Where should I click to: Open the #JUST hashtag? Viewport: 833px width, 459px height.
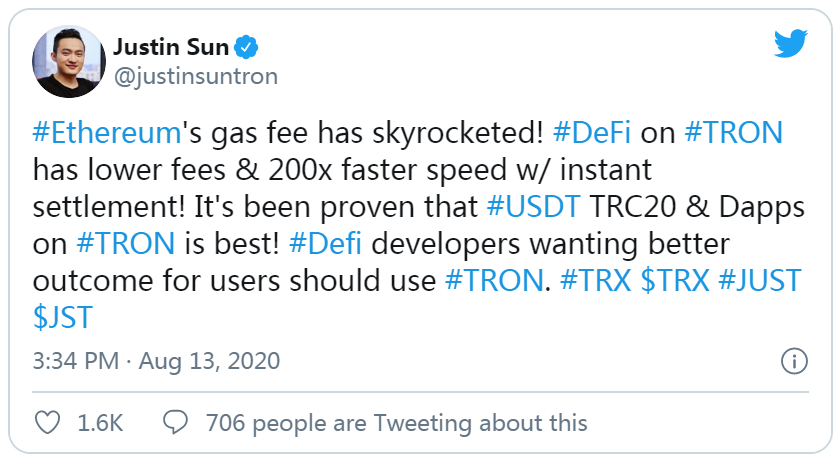pos(762,281)
